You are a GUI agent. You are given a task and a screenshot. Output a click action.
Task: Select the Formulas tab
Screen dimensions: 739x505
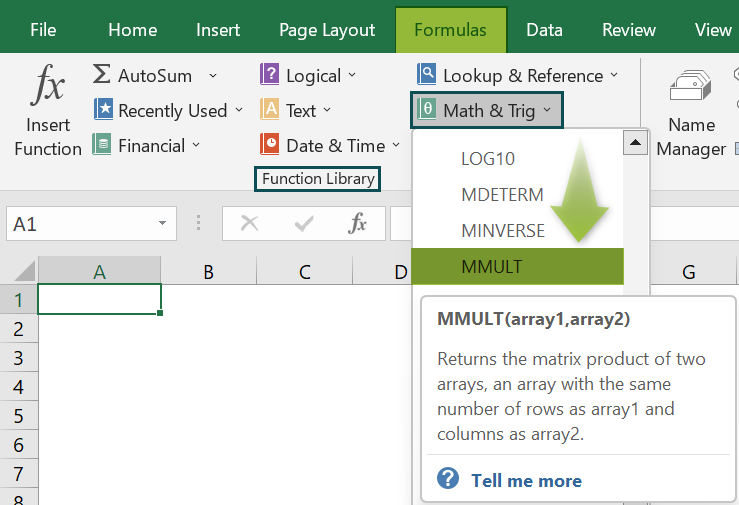451,30
